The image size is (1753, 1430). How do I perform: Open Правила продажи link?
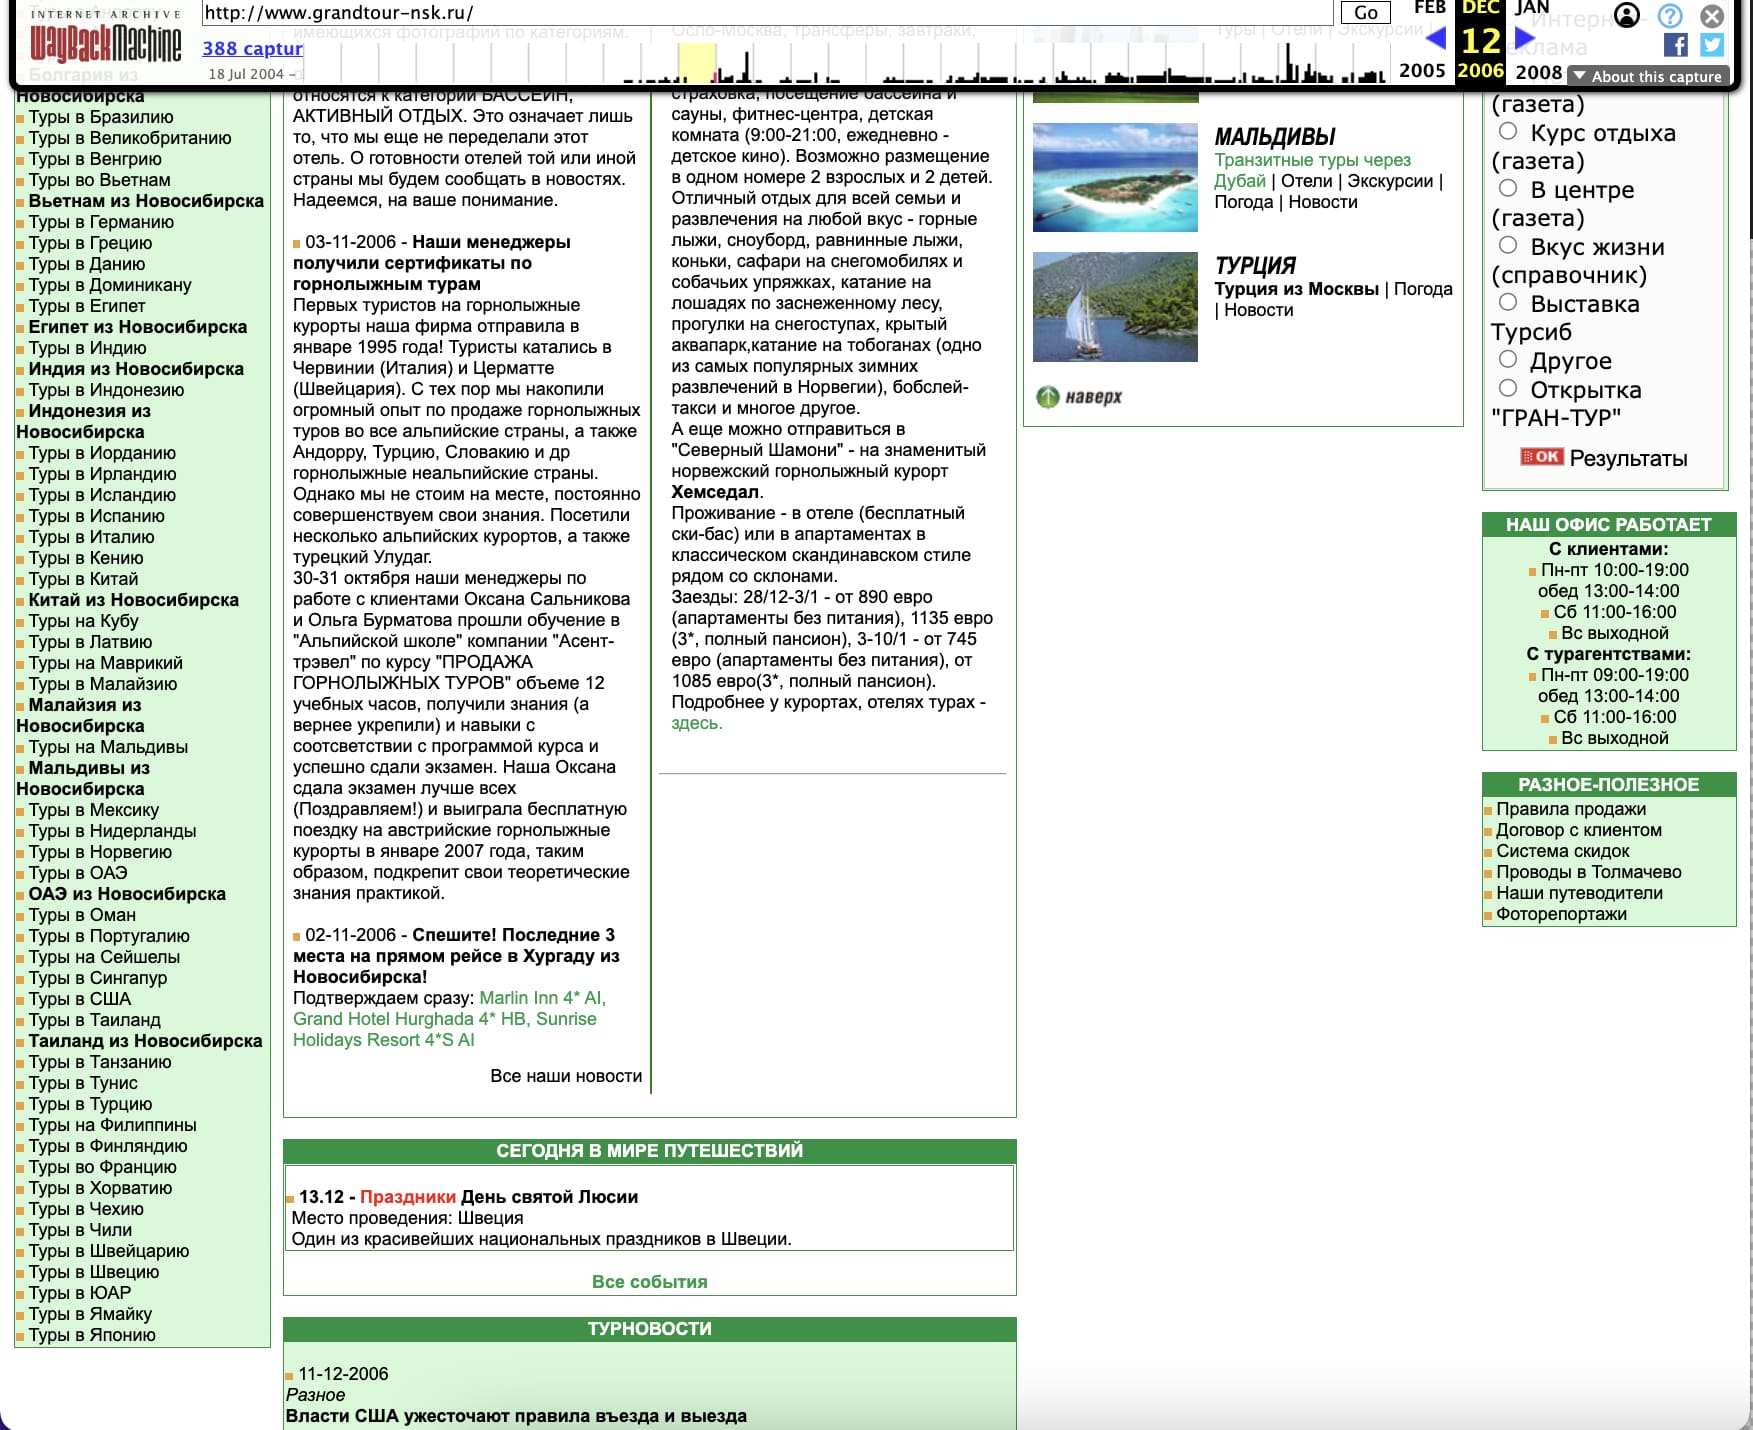click(x=1571, y=809)
